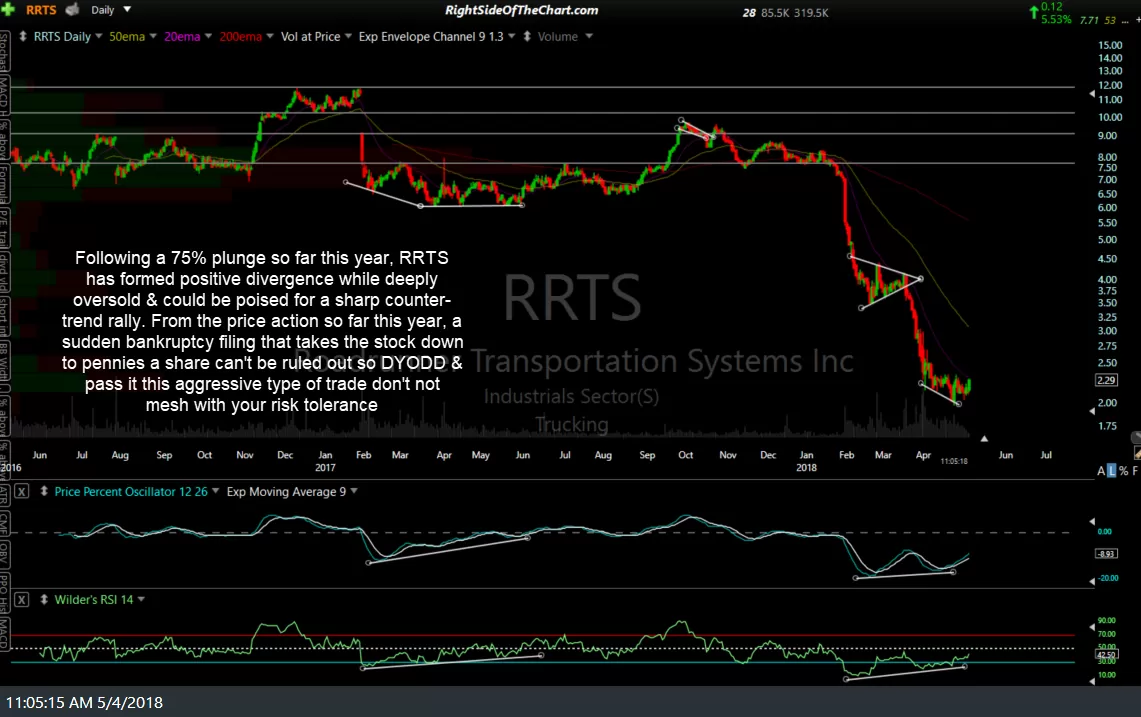
Task: Open the Vol at Price dropdown
Action: (x=348, y=36)
